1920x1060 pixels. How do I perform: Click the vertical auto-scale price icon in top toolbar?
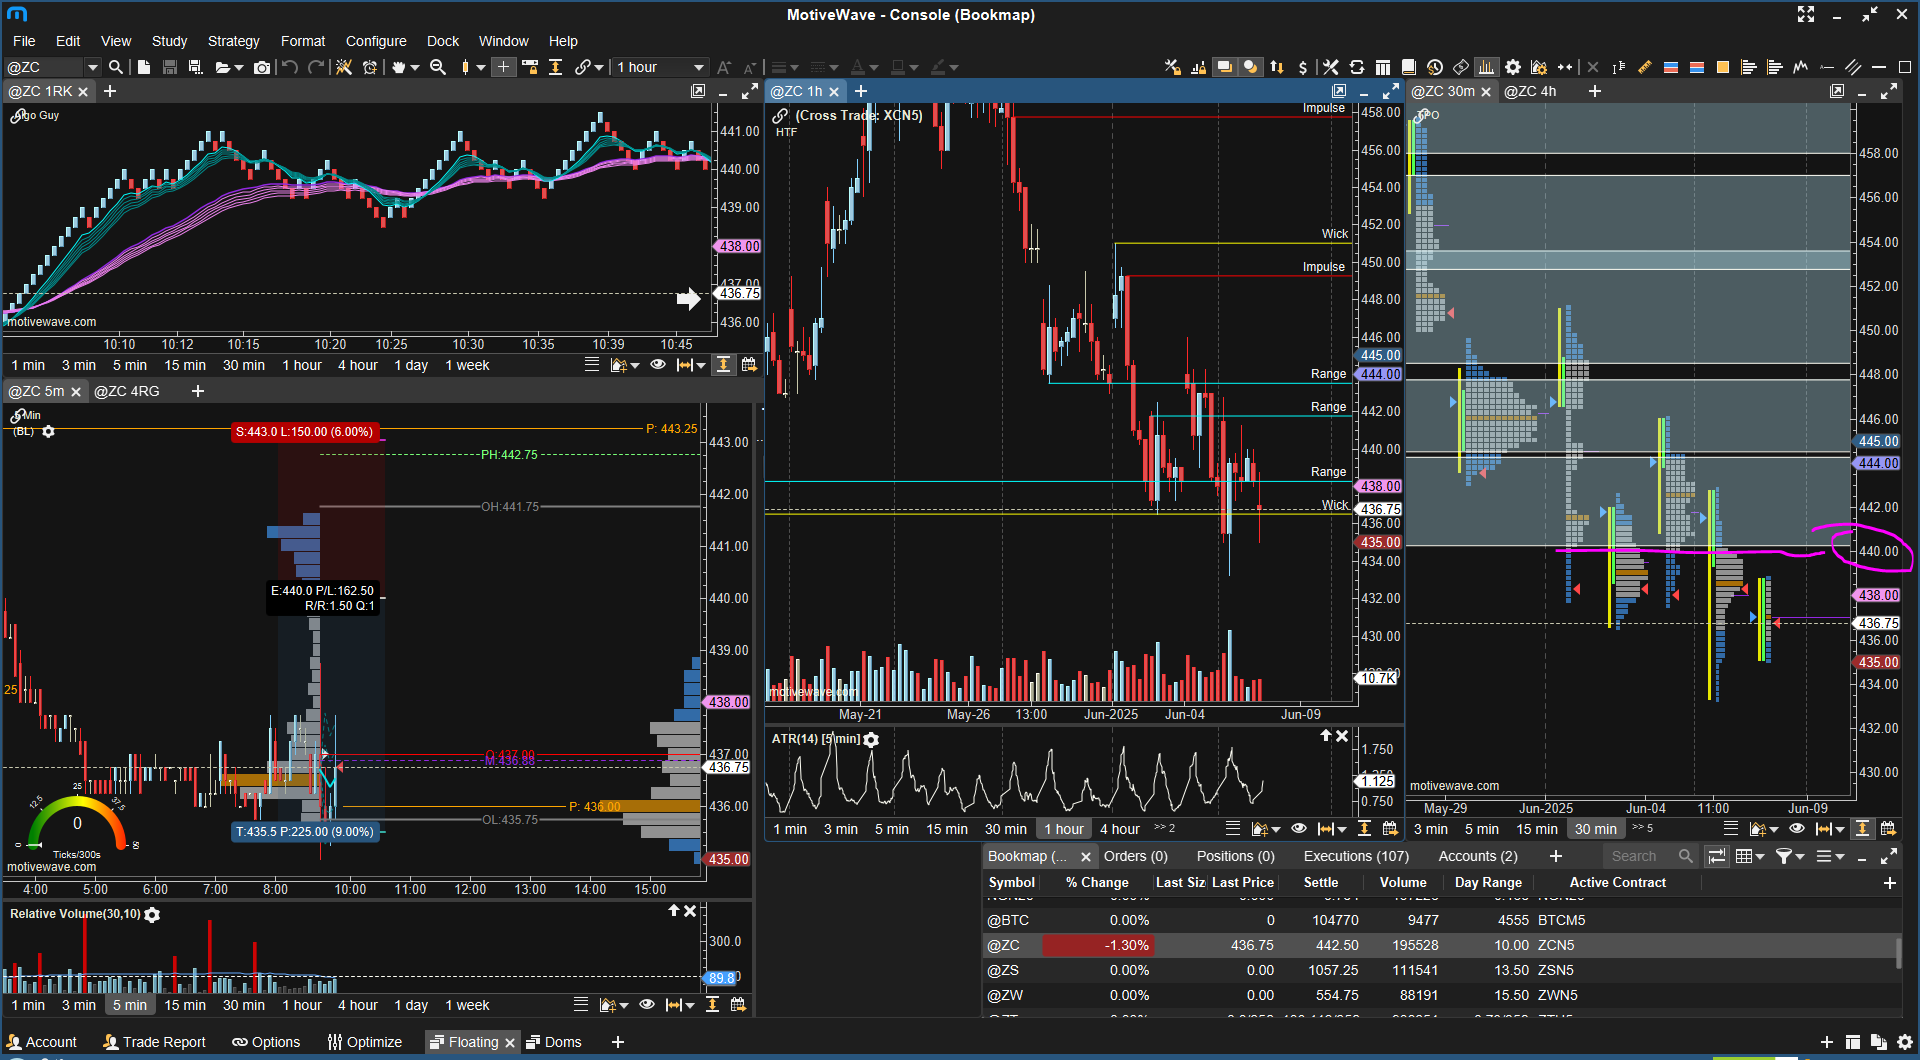tap(555, 67)
